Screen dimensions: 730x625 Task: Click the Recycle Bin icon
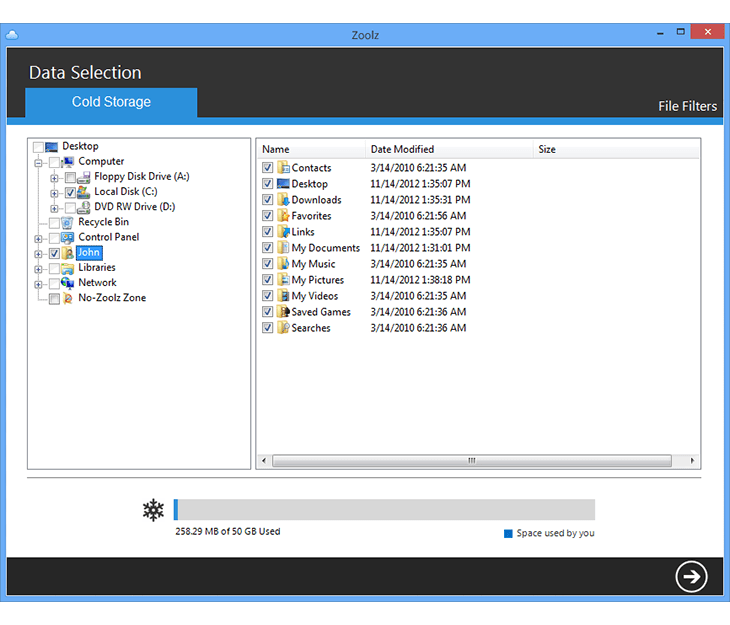tap(68, 223)
